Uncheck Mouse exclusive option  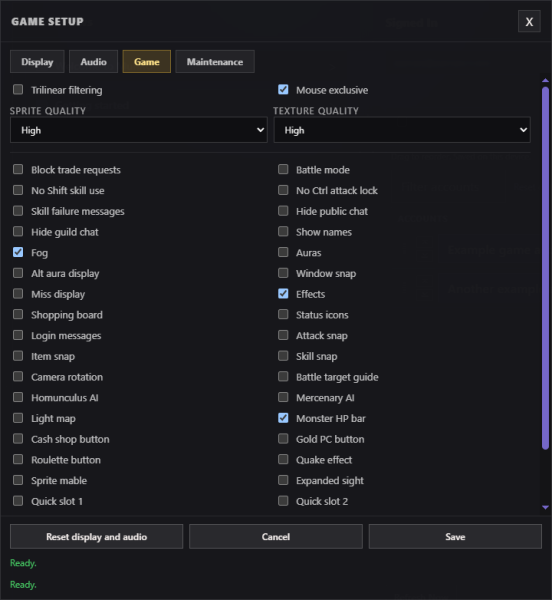283,90
